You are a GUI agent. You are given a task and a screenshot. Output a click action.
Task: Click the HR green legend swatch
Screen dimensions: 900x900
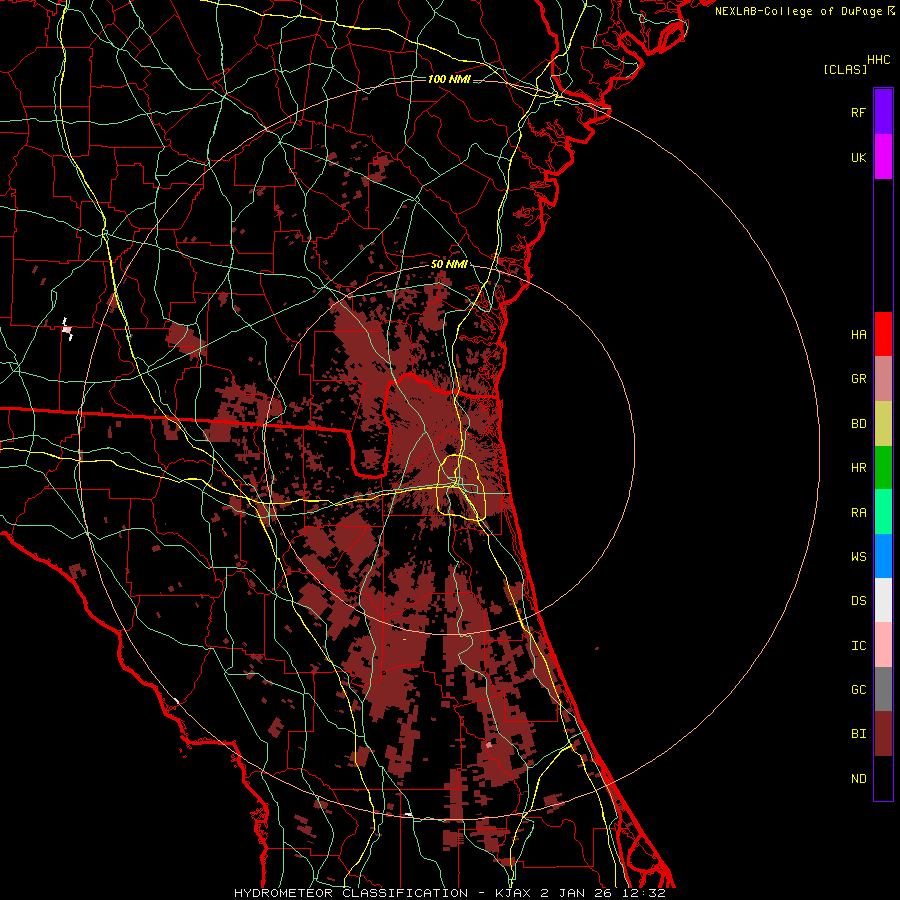coord(883,468)
